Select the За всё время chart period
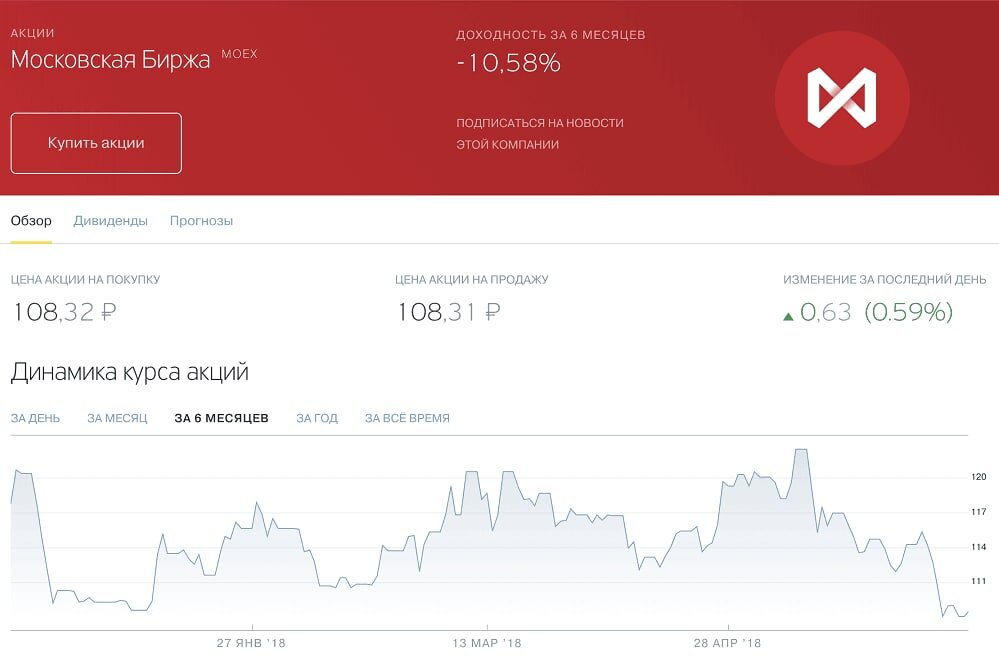999x663 pixels. click(x=407, y=418)
